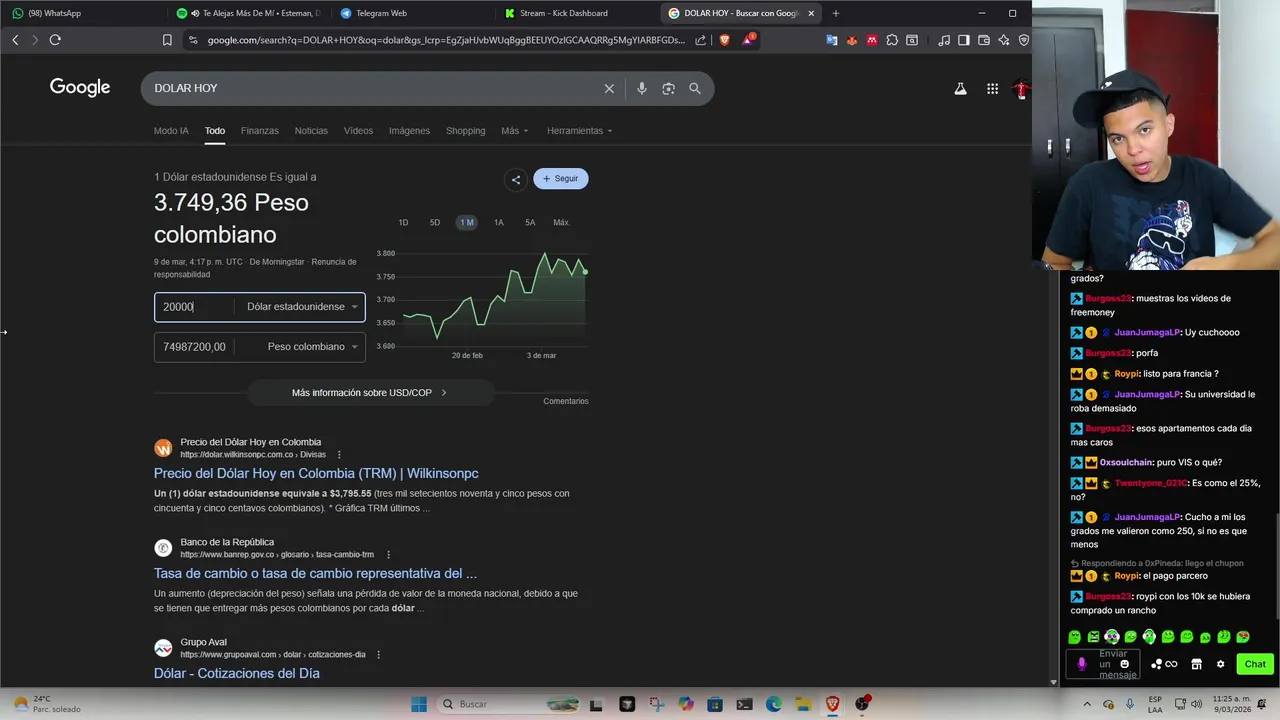Viewport: 1280px width, 720px height.
Task: Open more options for Wilkinsonpc result
Action: pos(339,455)
